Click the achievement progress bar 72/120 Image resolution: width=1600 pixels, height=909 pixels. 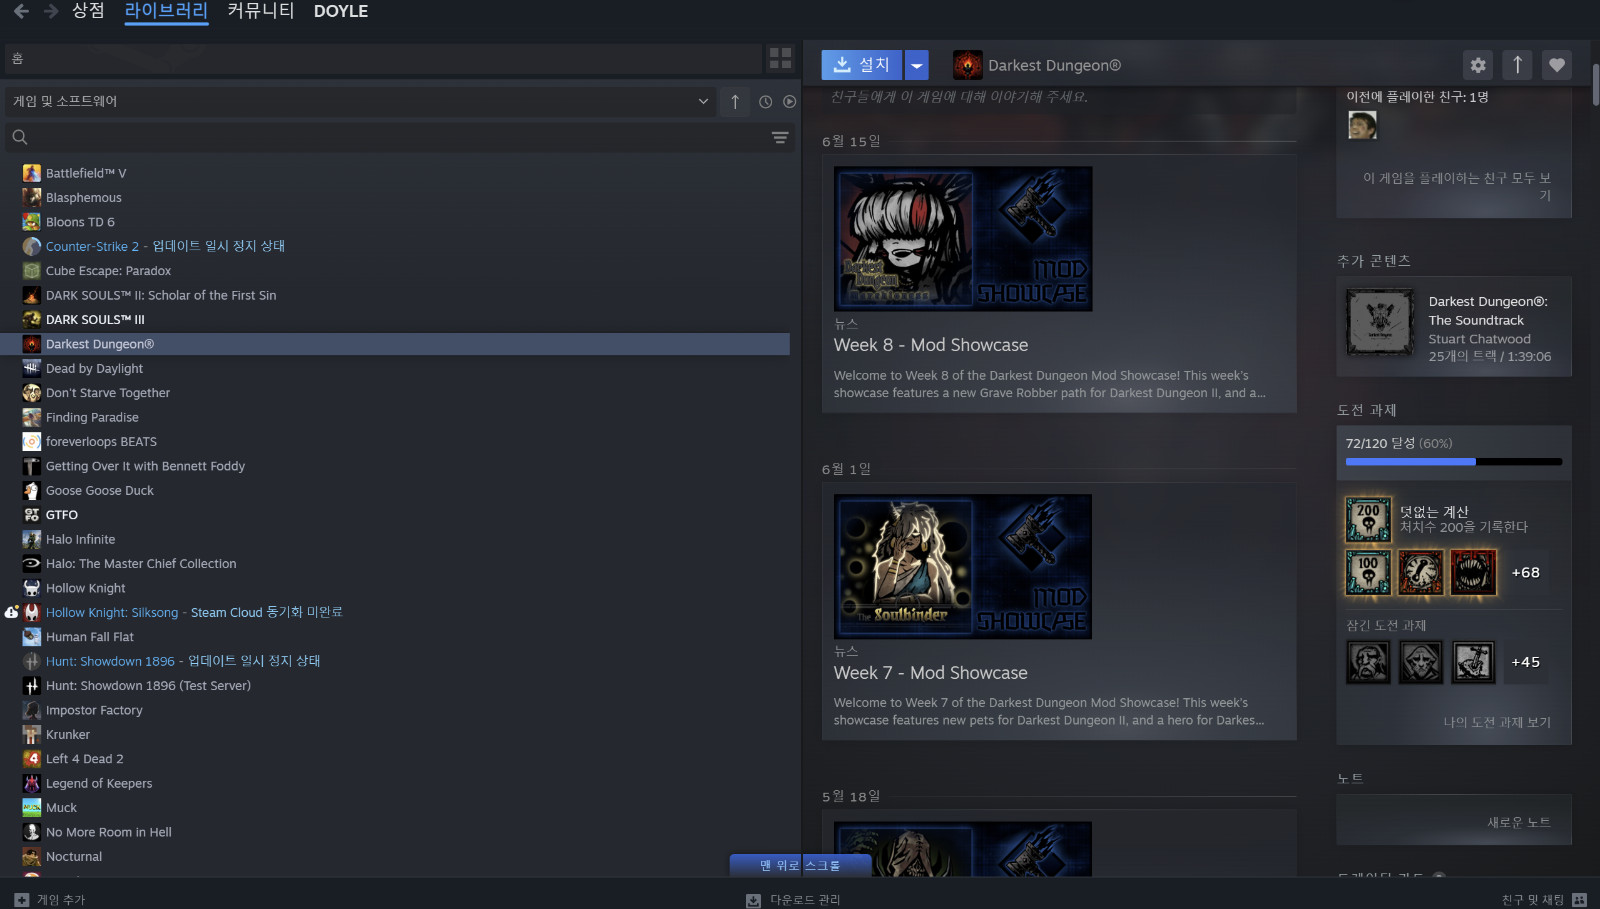click(x=1454, y=461)
